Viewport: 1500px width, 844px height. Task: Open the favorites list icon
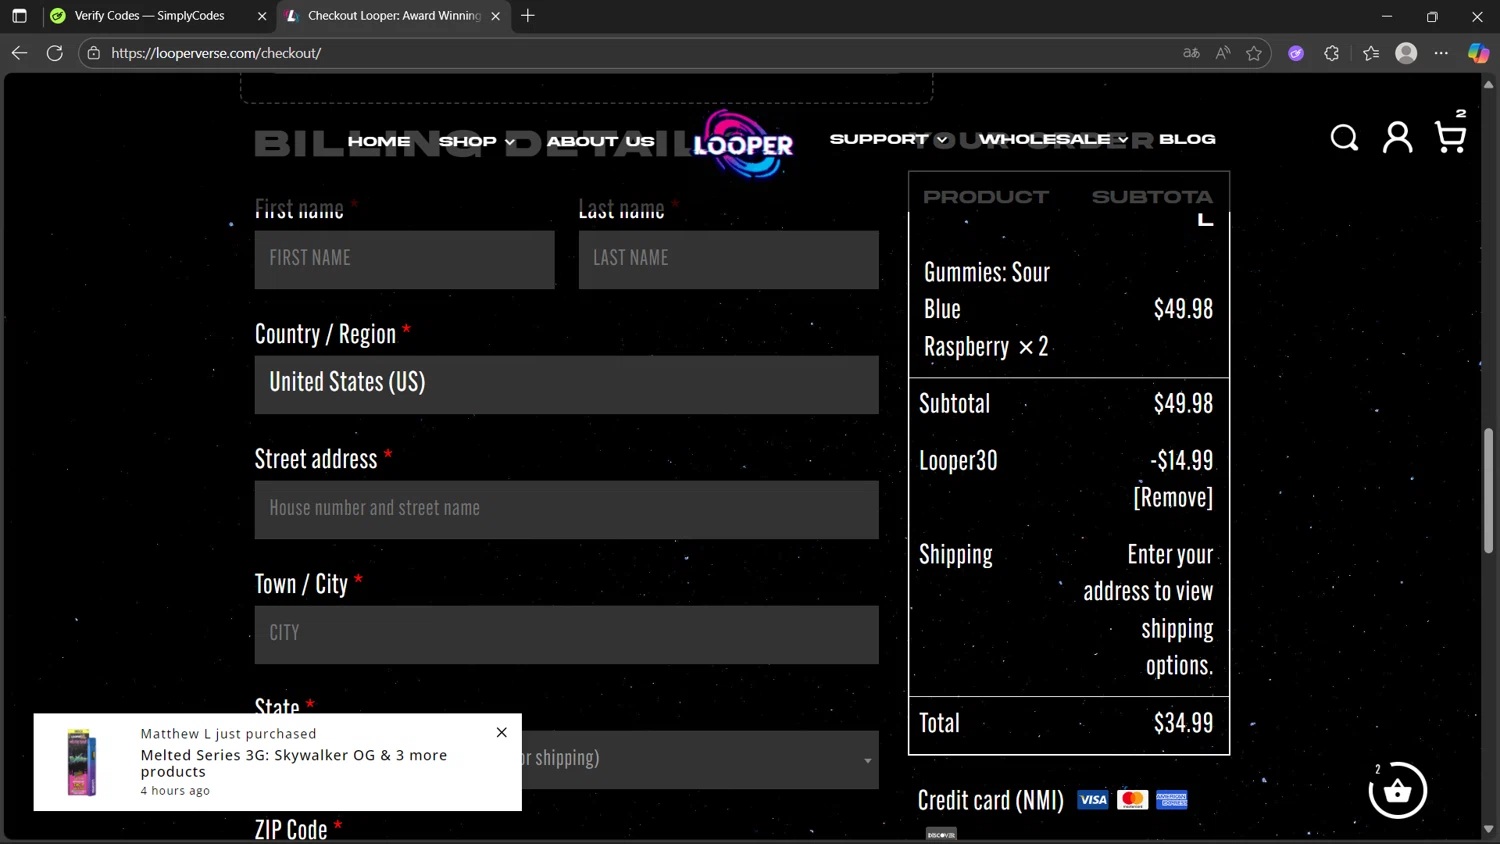coord(1370,53)
